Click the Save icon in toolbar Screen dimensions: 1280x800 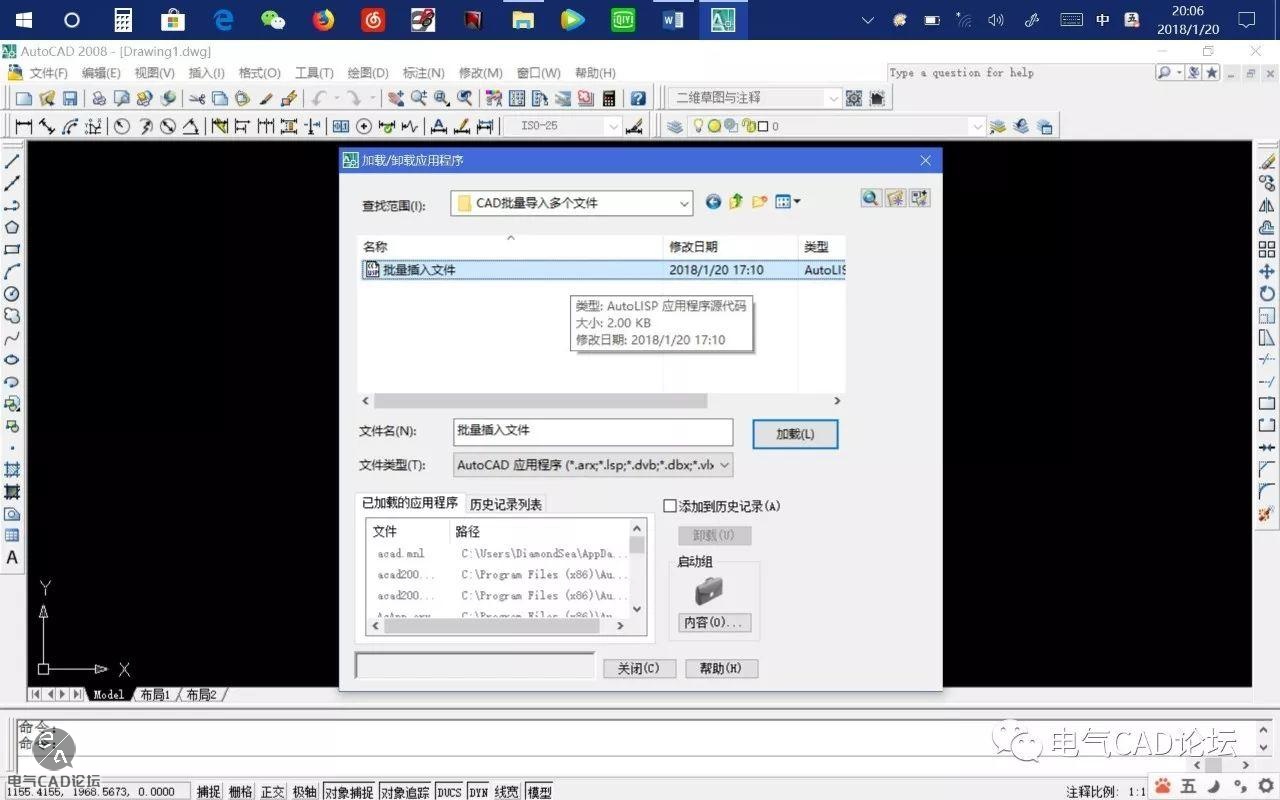click(70, 98)
